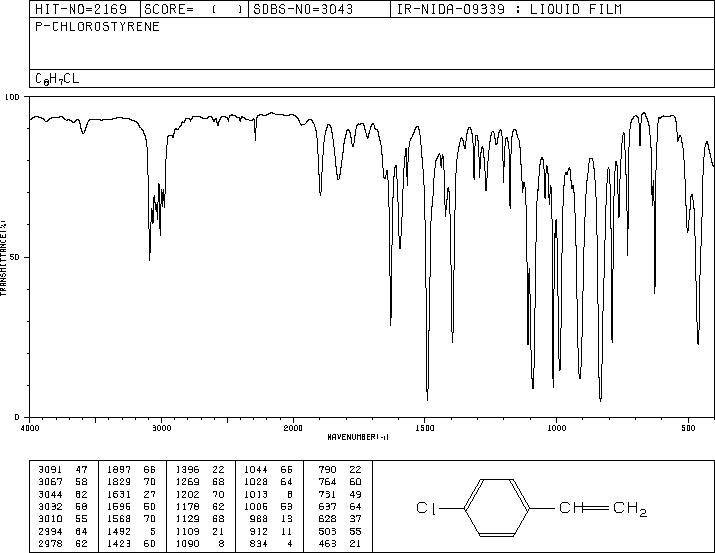Select the SDBS-NO=3043 header text
Screen dimensions: 715x553
[303, 9]
